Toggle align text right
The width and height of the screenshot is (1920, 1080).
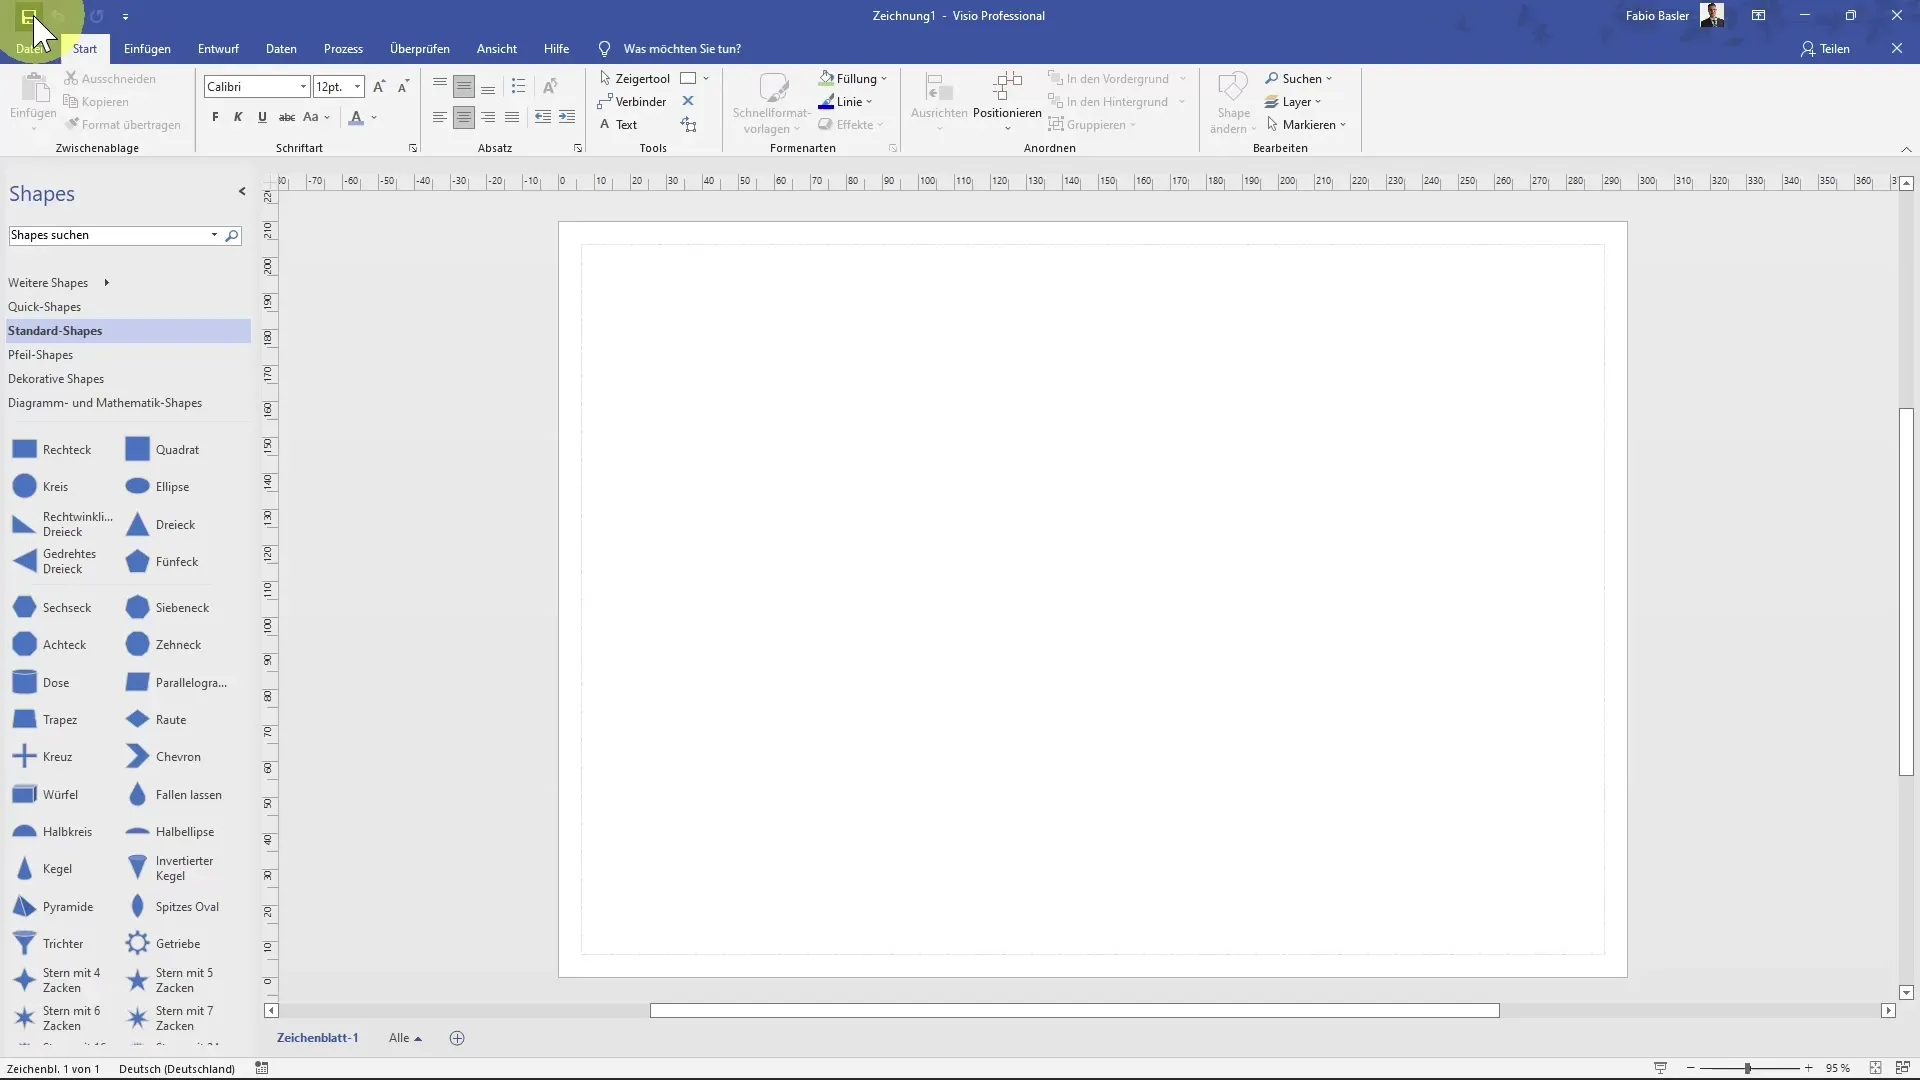tap(488, 117)
